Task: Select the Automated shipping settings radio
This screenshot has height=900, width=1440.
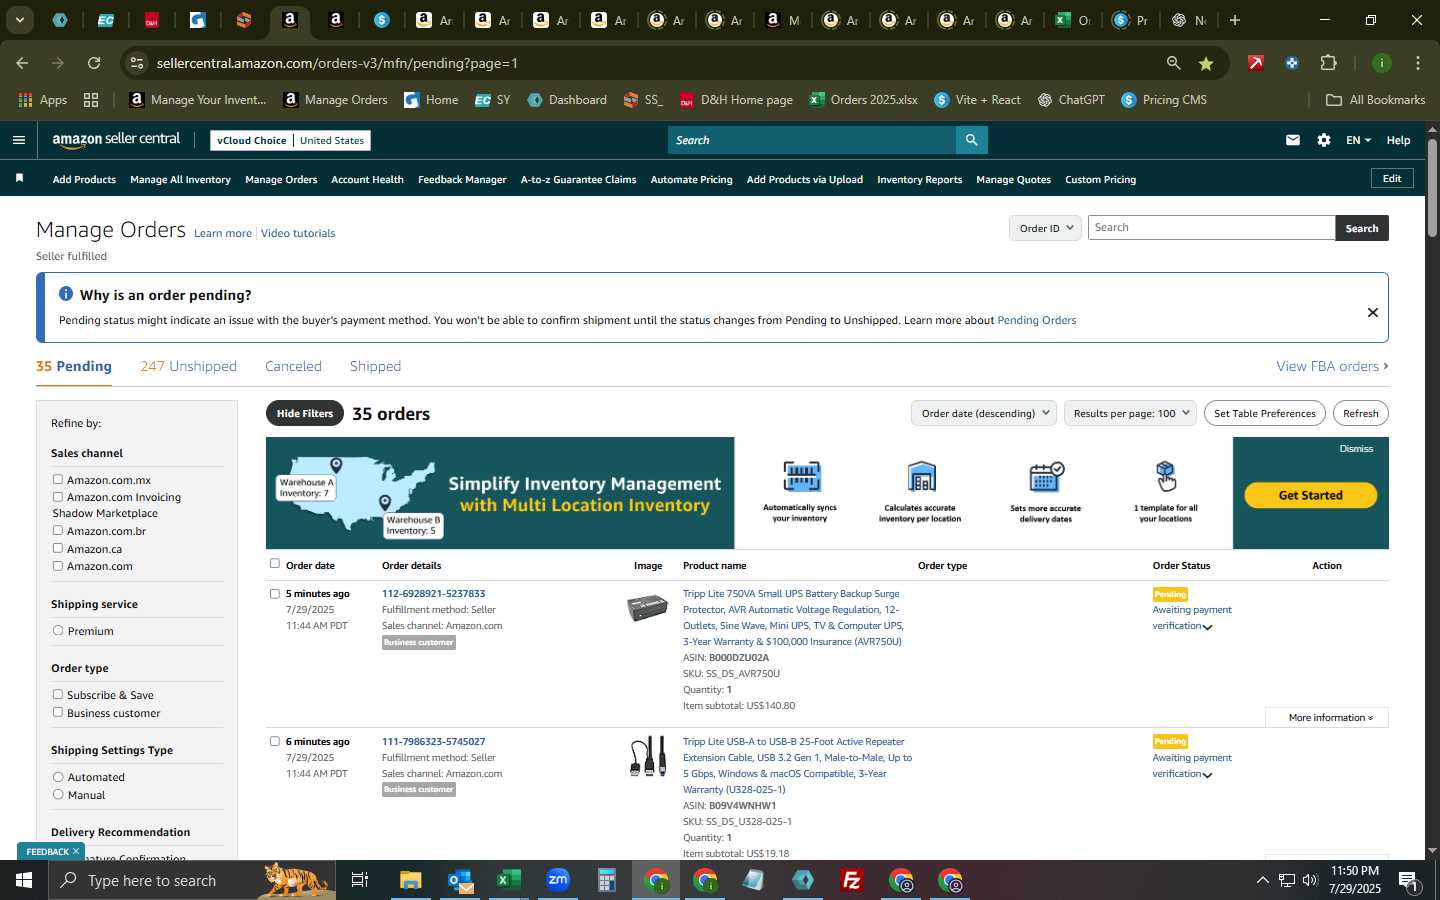Action: 58,776
